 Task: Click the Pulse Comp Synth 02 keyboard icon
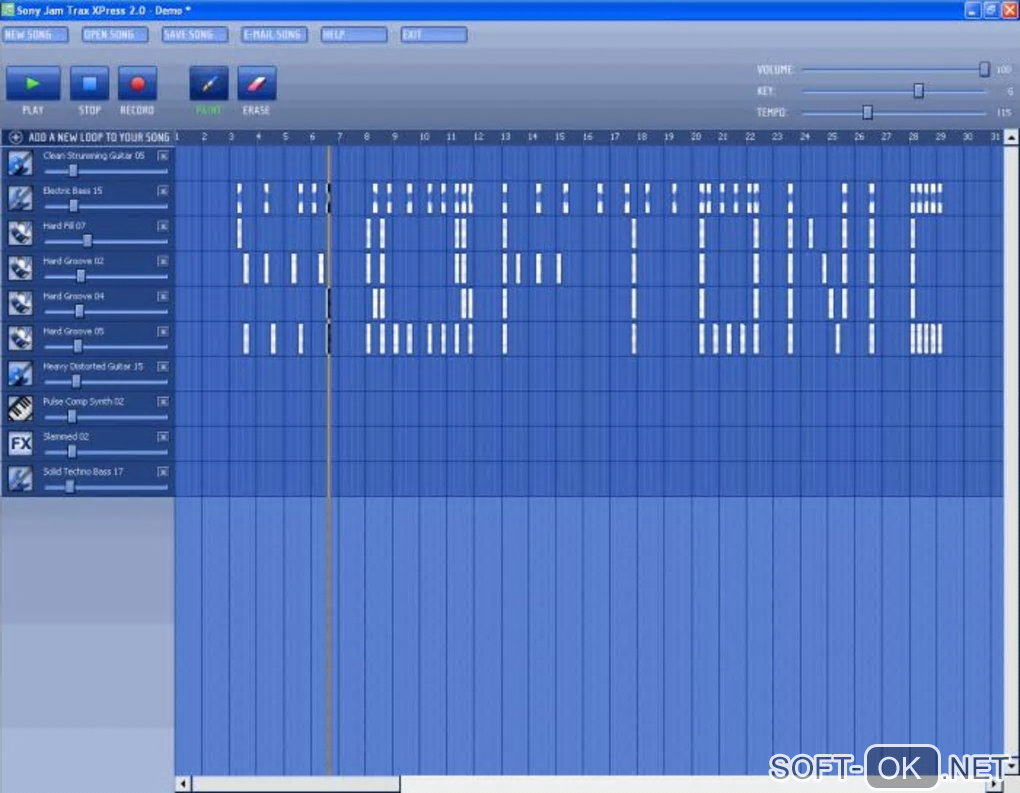(20, 409)
